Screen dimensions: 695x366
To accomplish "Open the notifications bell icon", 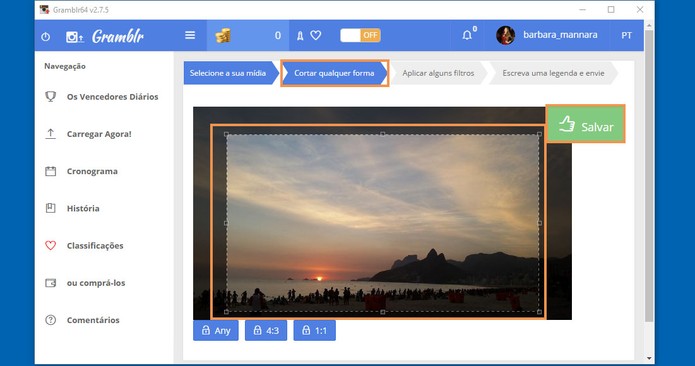I will point(467,35).
